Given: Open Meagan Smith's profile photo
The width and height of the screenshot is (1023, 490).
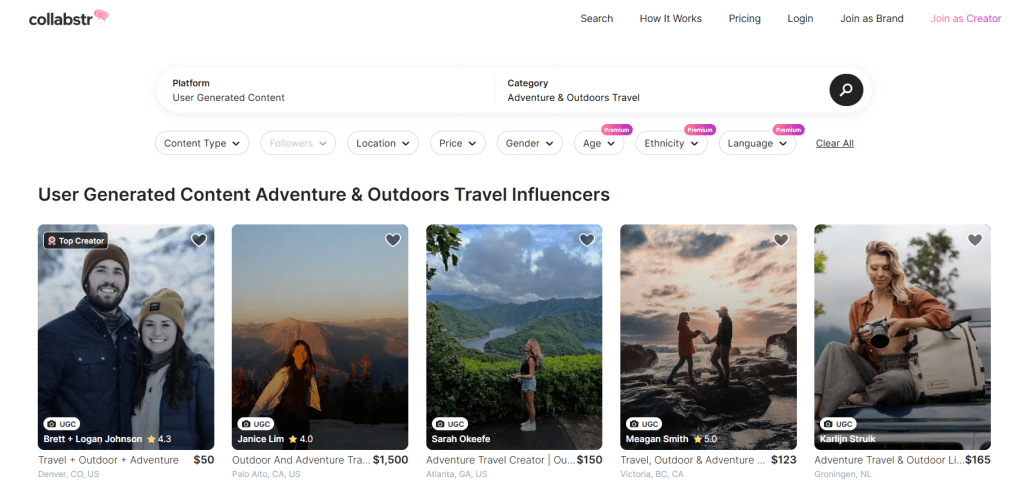Looking at the screenshot, I should [708, 330].
